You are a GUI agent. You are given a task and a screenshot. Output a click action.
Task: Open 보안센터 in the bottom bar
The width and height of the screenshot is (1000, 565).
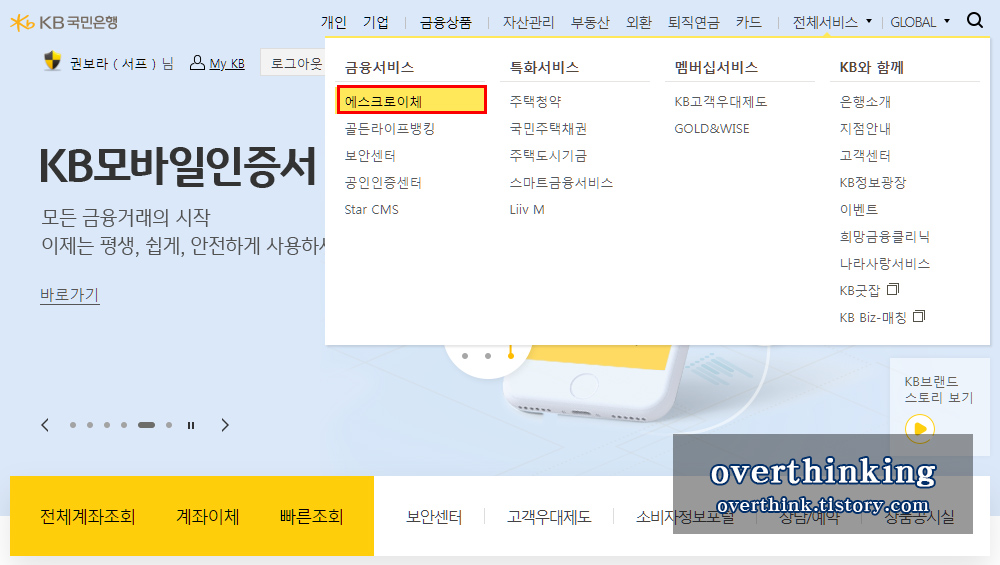tap(434, 517)
